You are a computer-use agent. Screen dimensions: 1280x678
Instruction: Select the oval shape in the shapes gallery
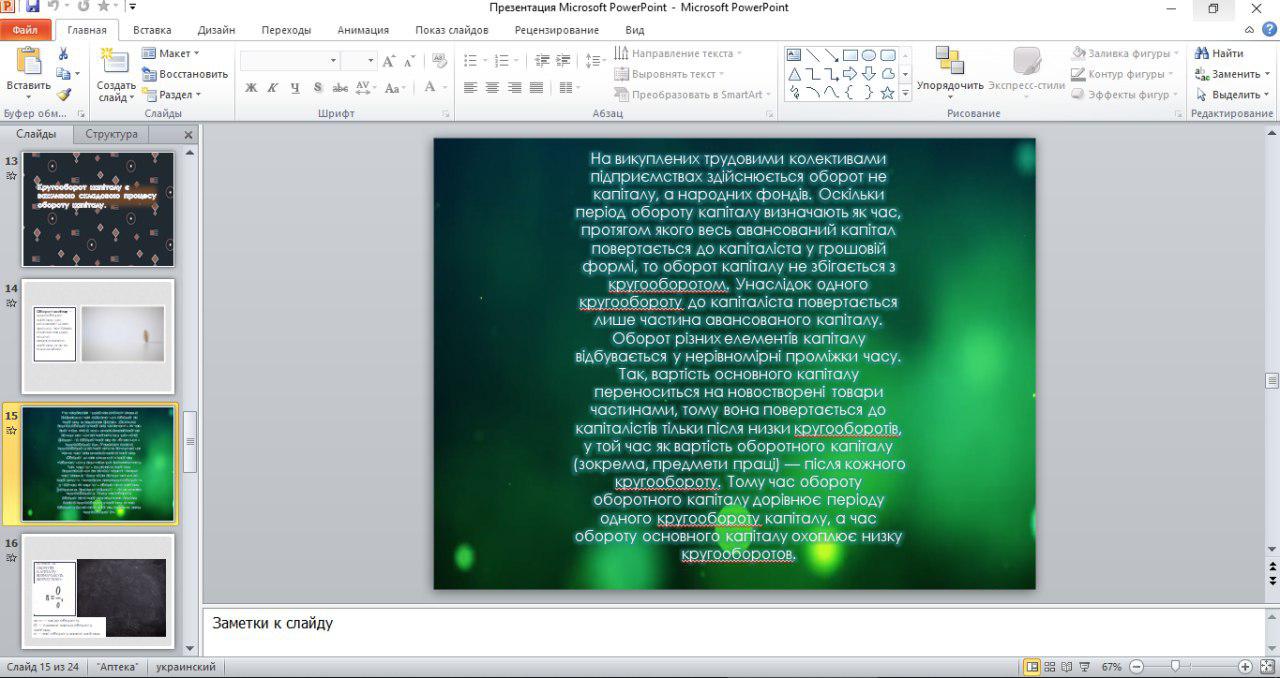click(x=869, y=55)
